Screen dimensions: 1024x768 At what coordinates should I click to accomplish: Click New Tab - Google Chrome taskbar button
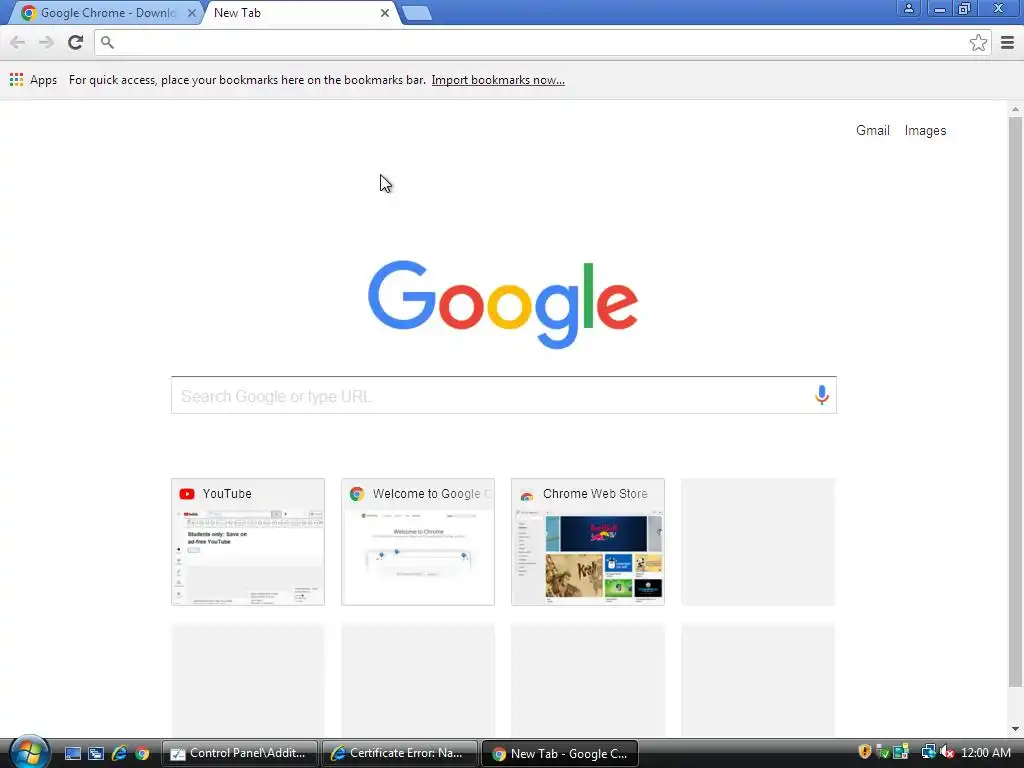[560, 754]
